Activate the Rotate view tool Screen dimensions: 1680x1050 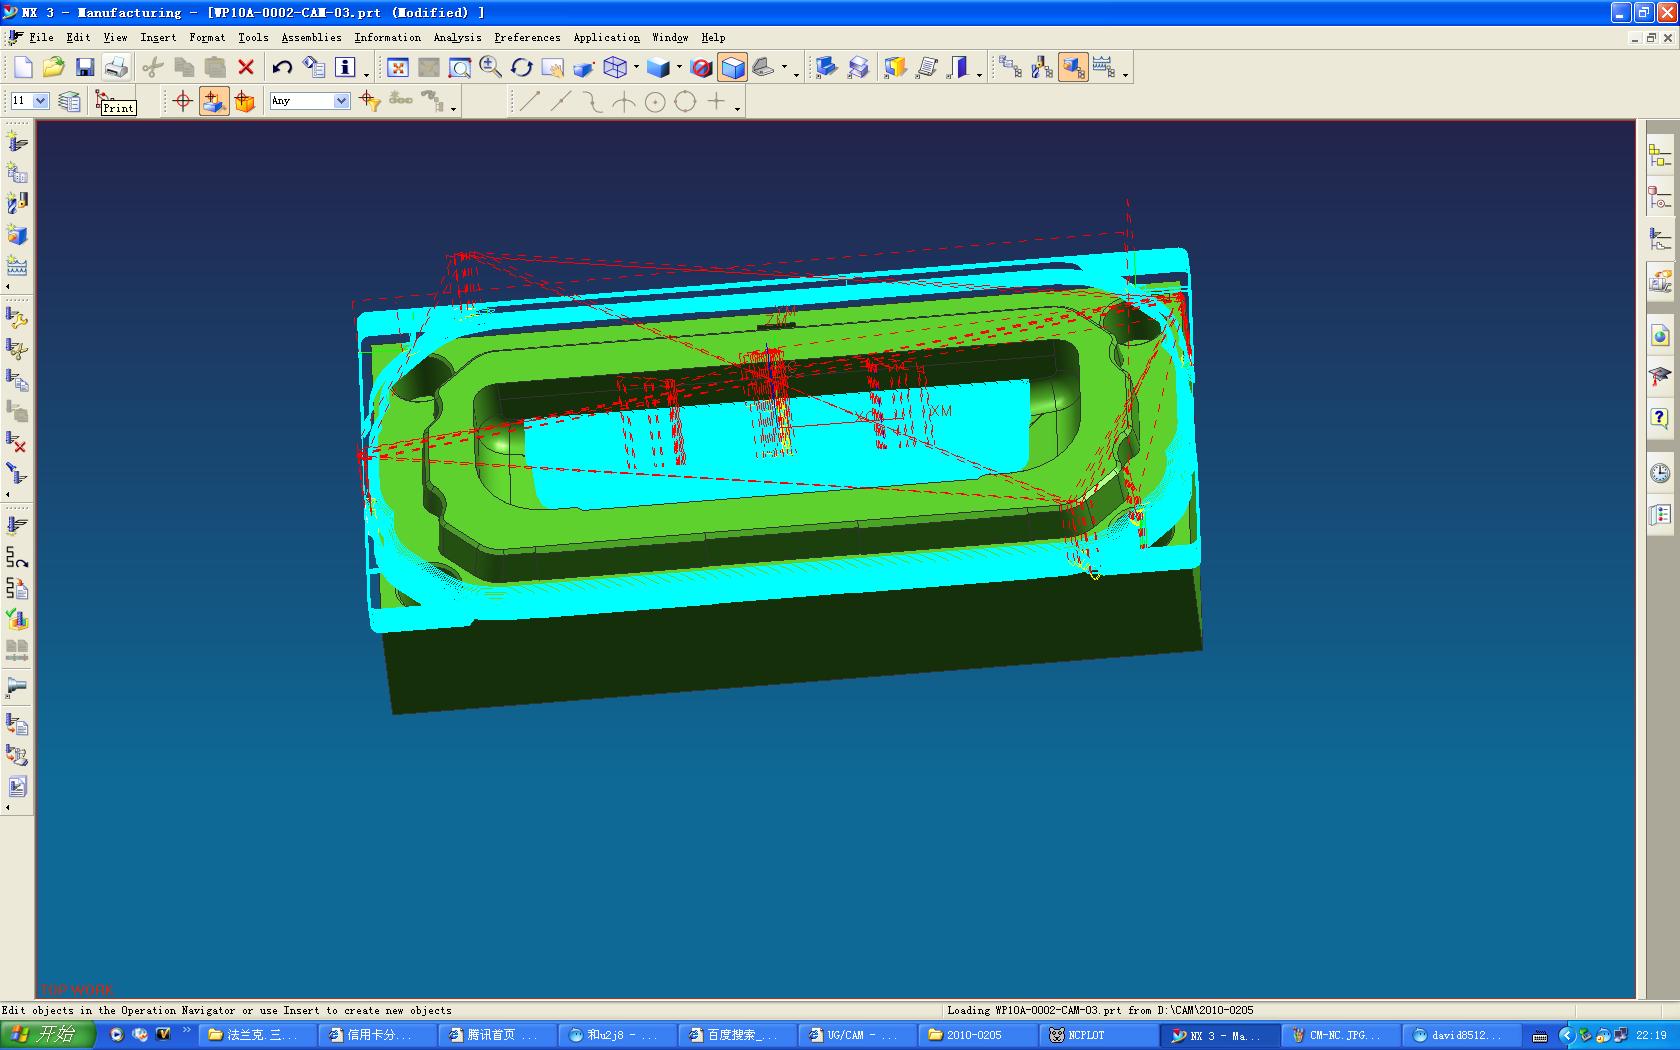[522, 67]
